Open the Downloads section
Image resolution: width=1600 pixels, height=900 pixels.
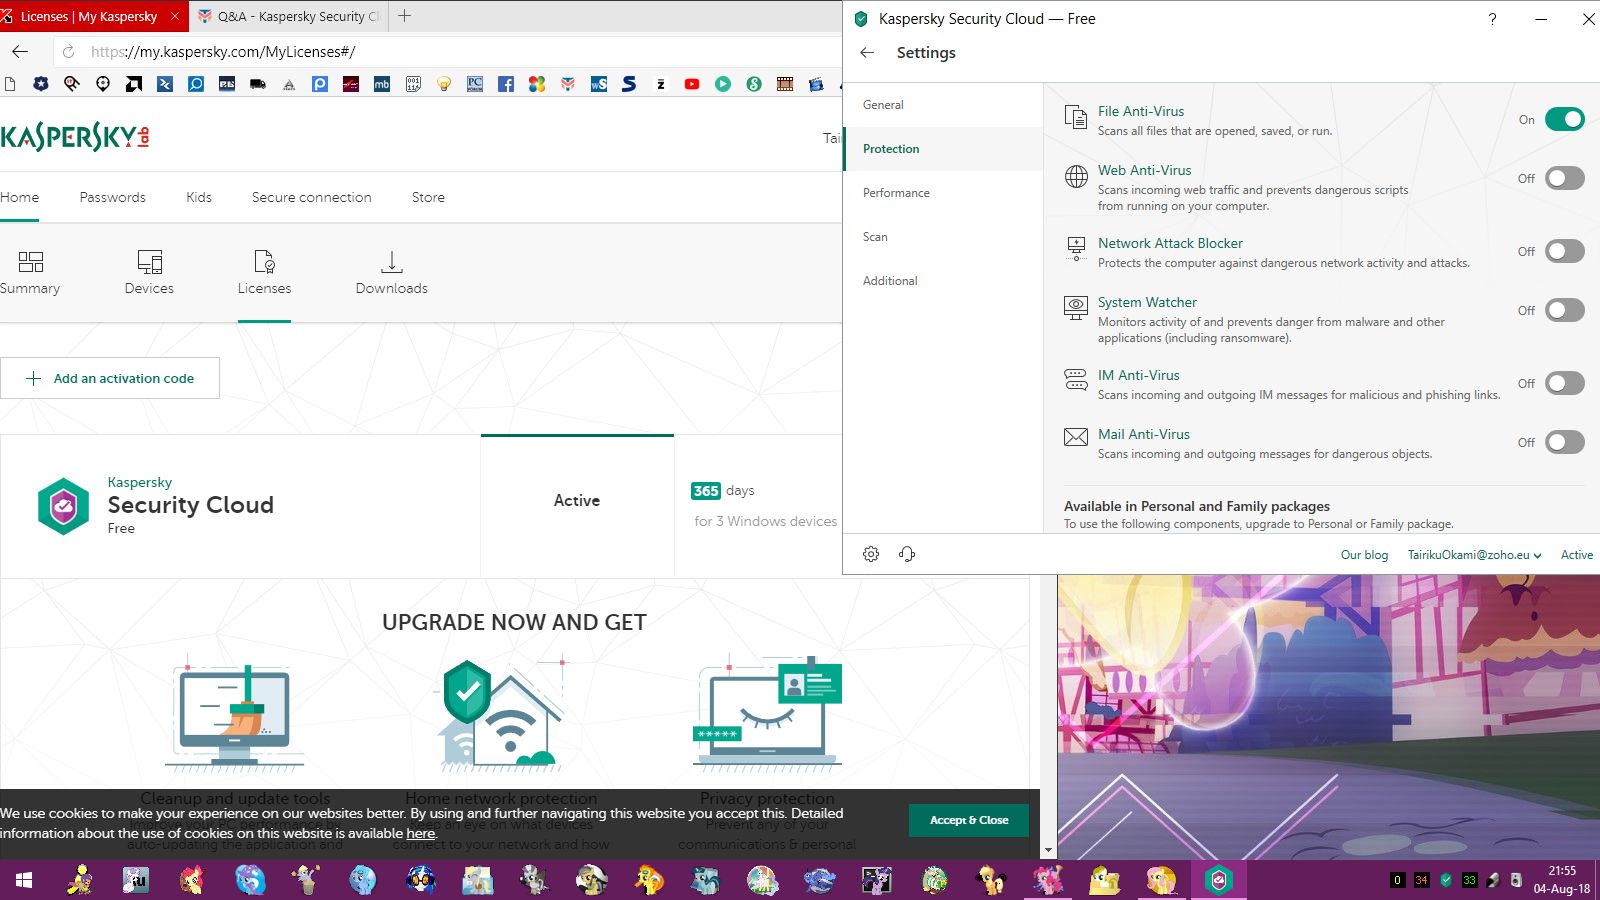tap(391, 273)
